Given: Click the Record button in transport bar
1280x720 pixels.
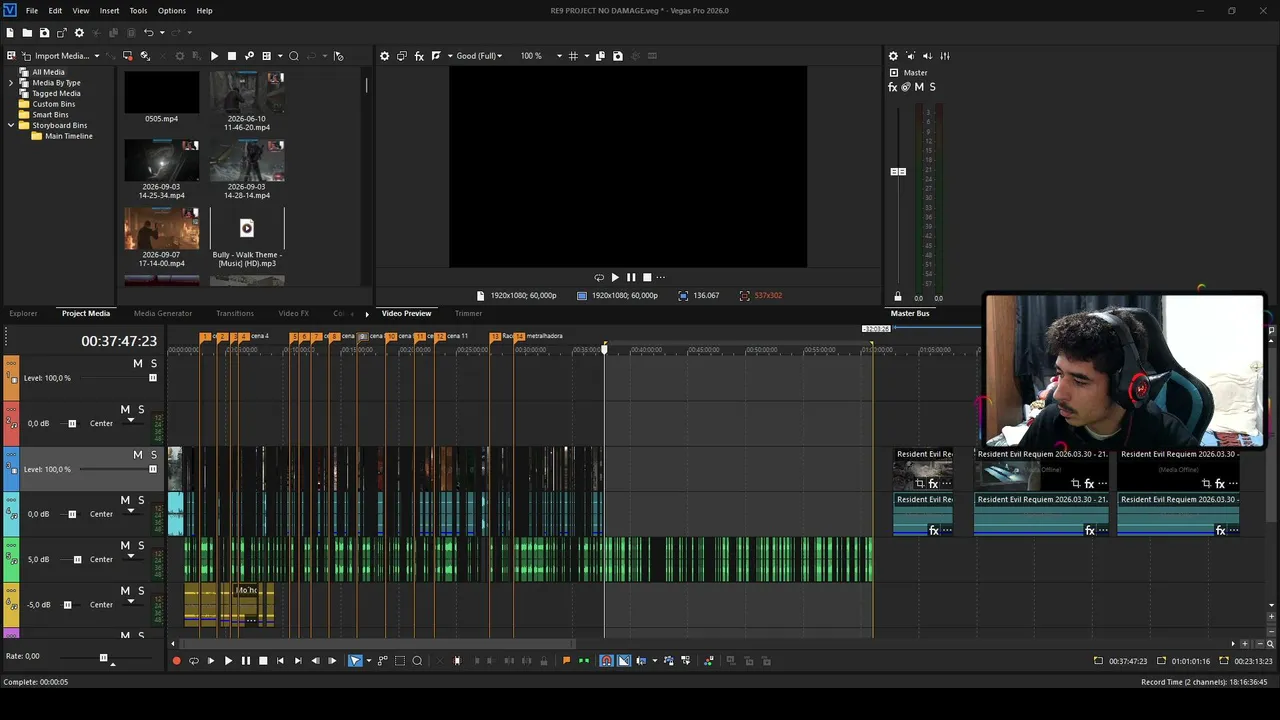Looking at the screenshot, I should (x=177, y=661).
